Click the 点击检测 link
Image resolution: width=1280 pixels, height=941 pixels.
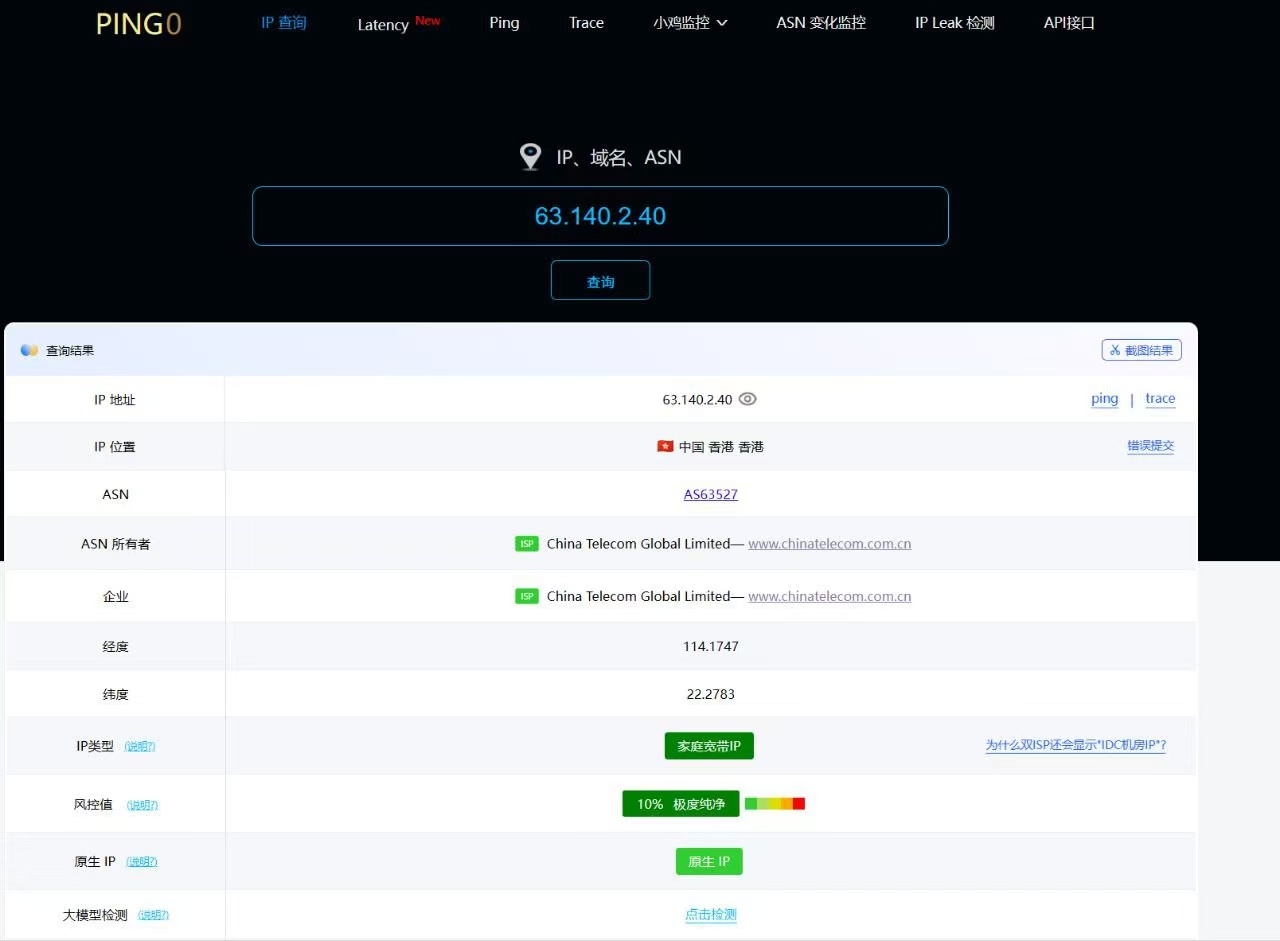711,914
